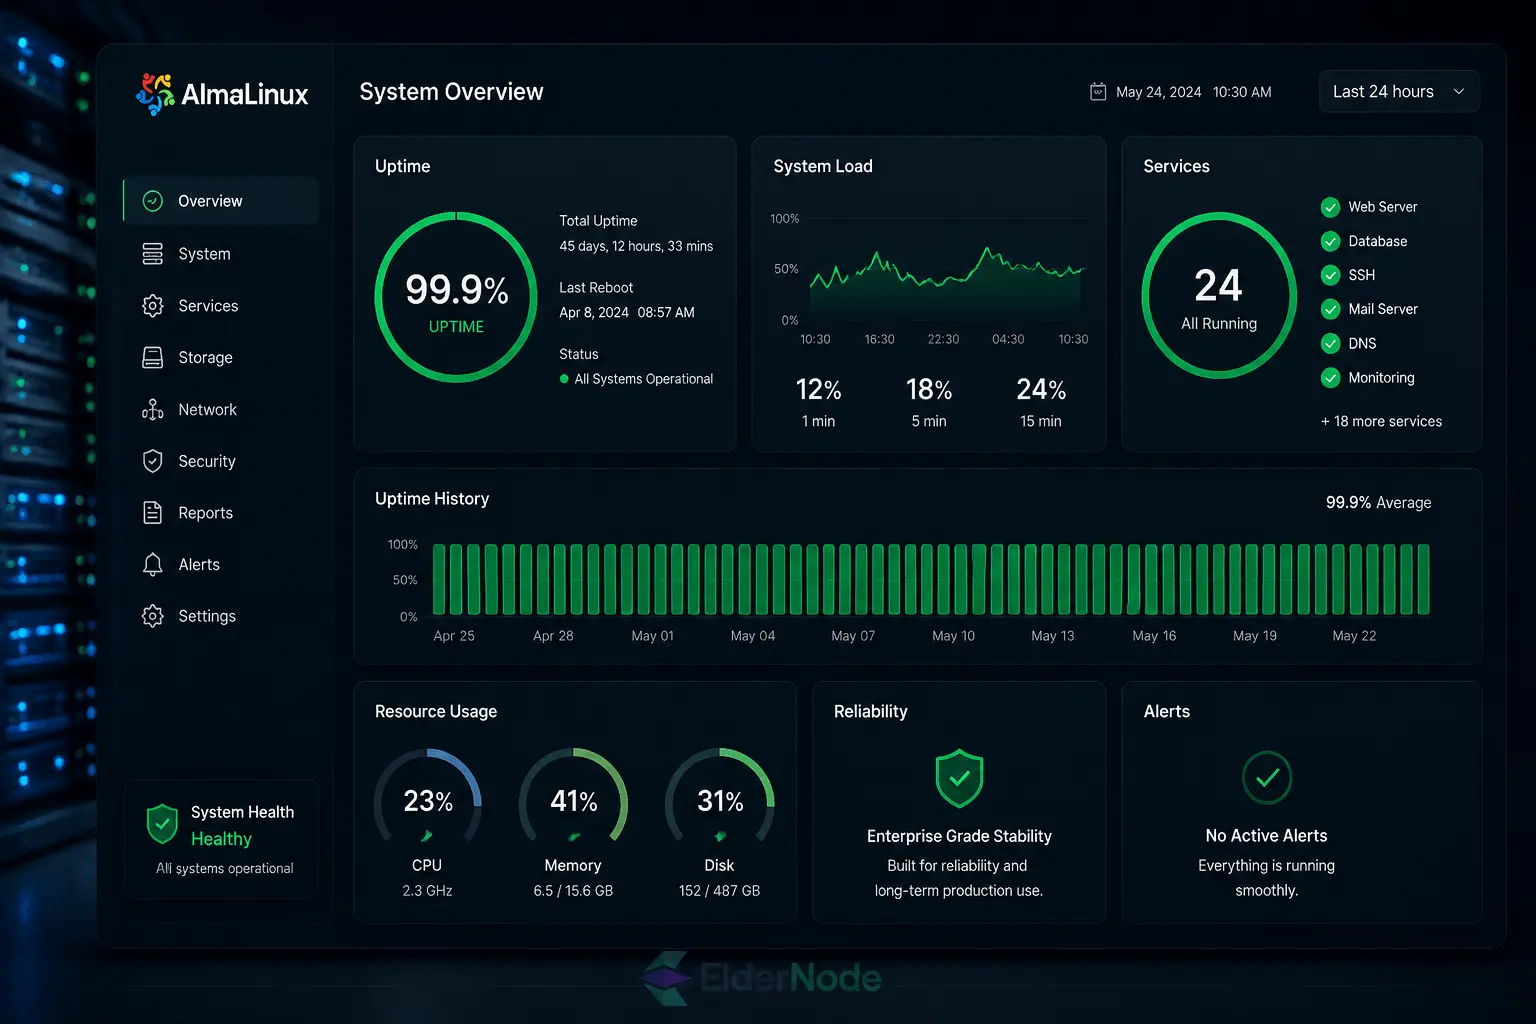This screenshot has height=1024, width=1536.
Task: Click the Apr 8, 2024 08:57 AM text
Action: click(x=627, y=313)
